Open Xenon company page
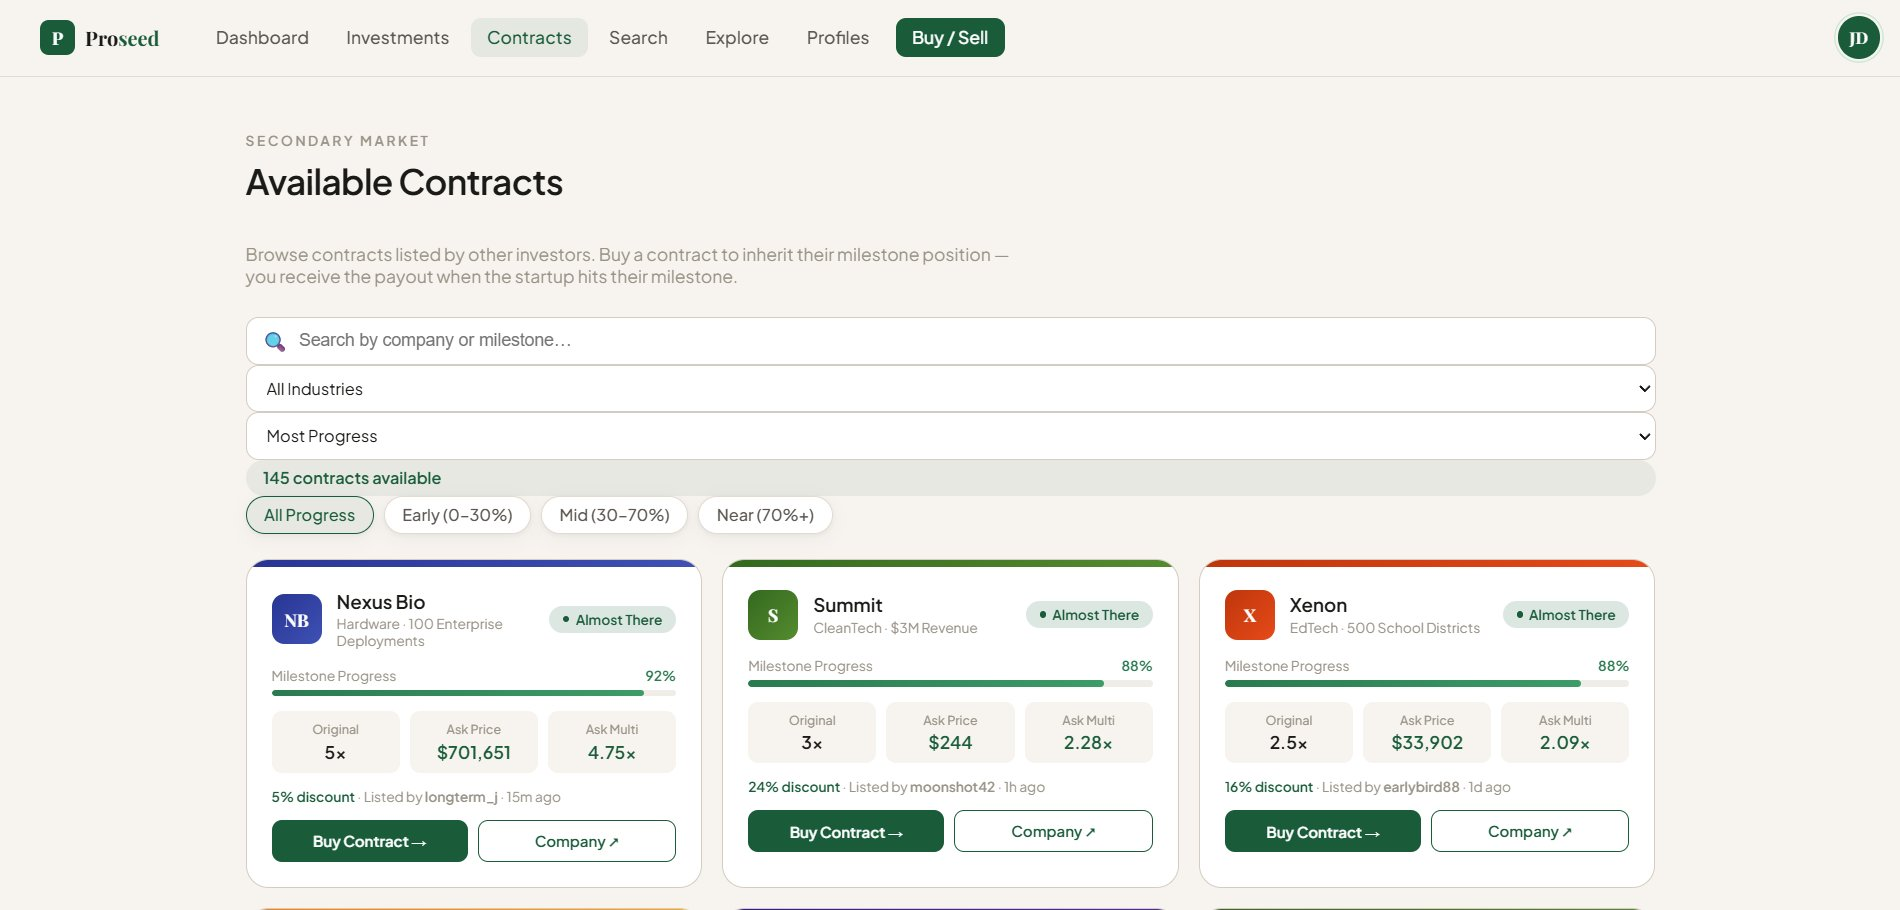1900x910 pixels. 1530,831
